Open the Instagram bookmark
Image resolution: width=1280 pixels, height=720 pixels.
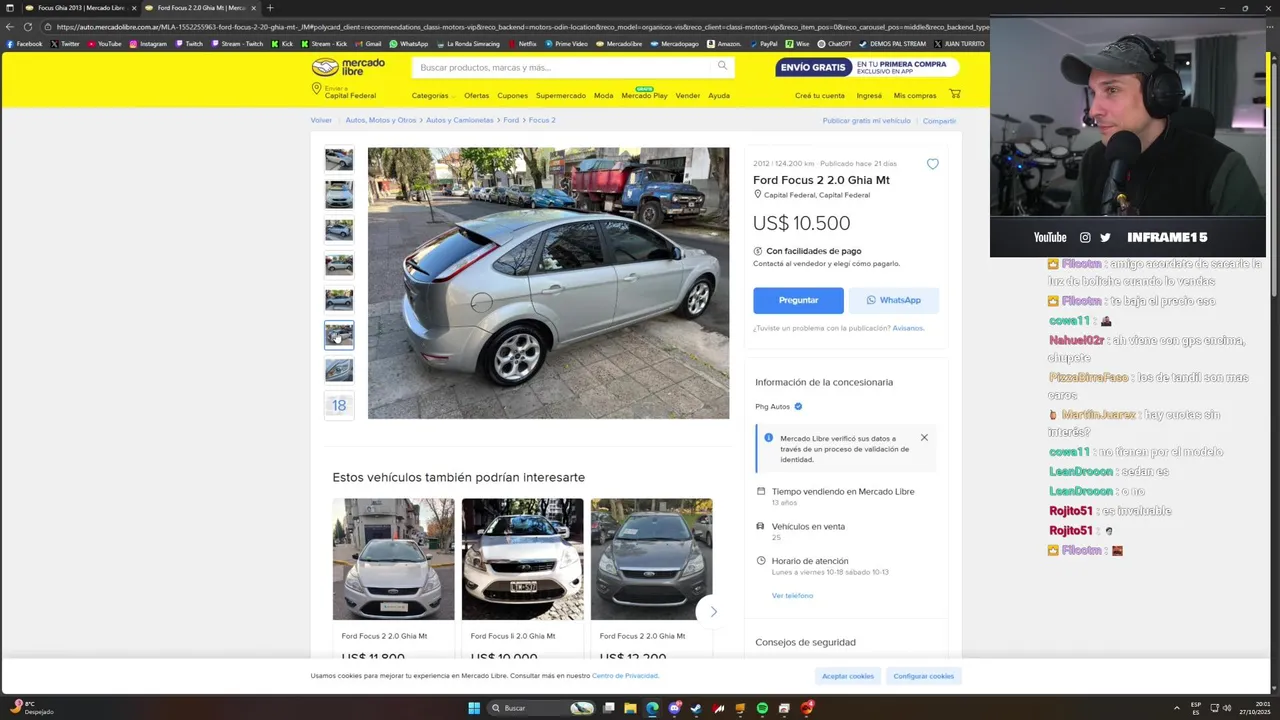tap(148, 44)
